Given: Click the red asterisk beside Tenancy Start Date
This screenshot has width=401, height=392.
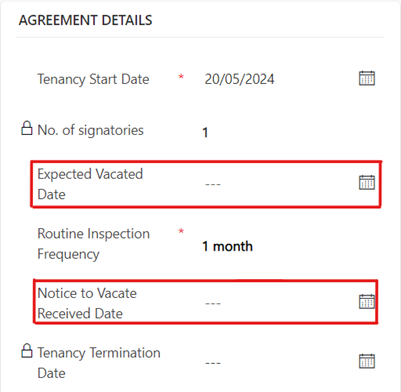Looking at the screenshot, I should (181, 77).
